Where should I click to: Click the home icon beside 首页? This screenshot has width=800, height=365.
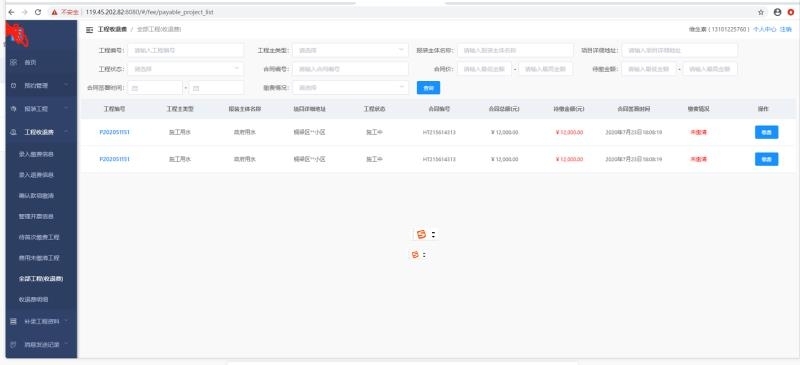pyautogui.click(x=13, y=62)
